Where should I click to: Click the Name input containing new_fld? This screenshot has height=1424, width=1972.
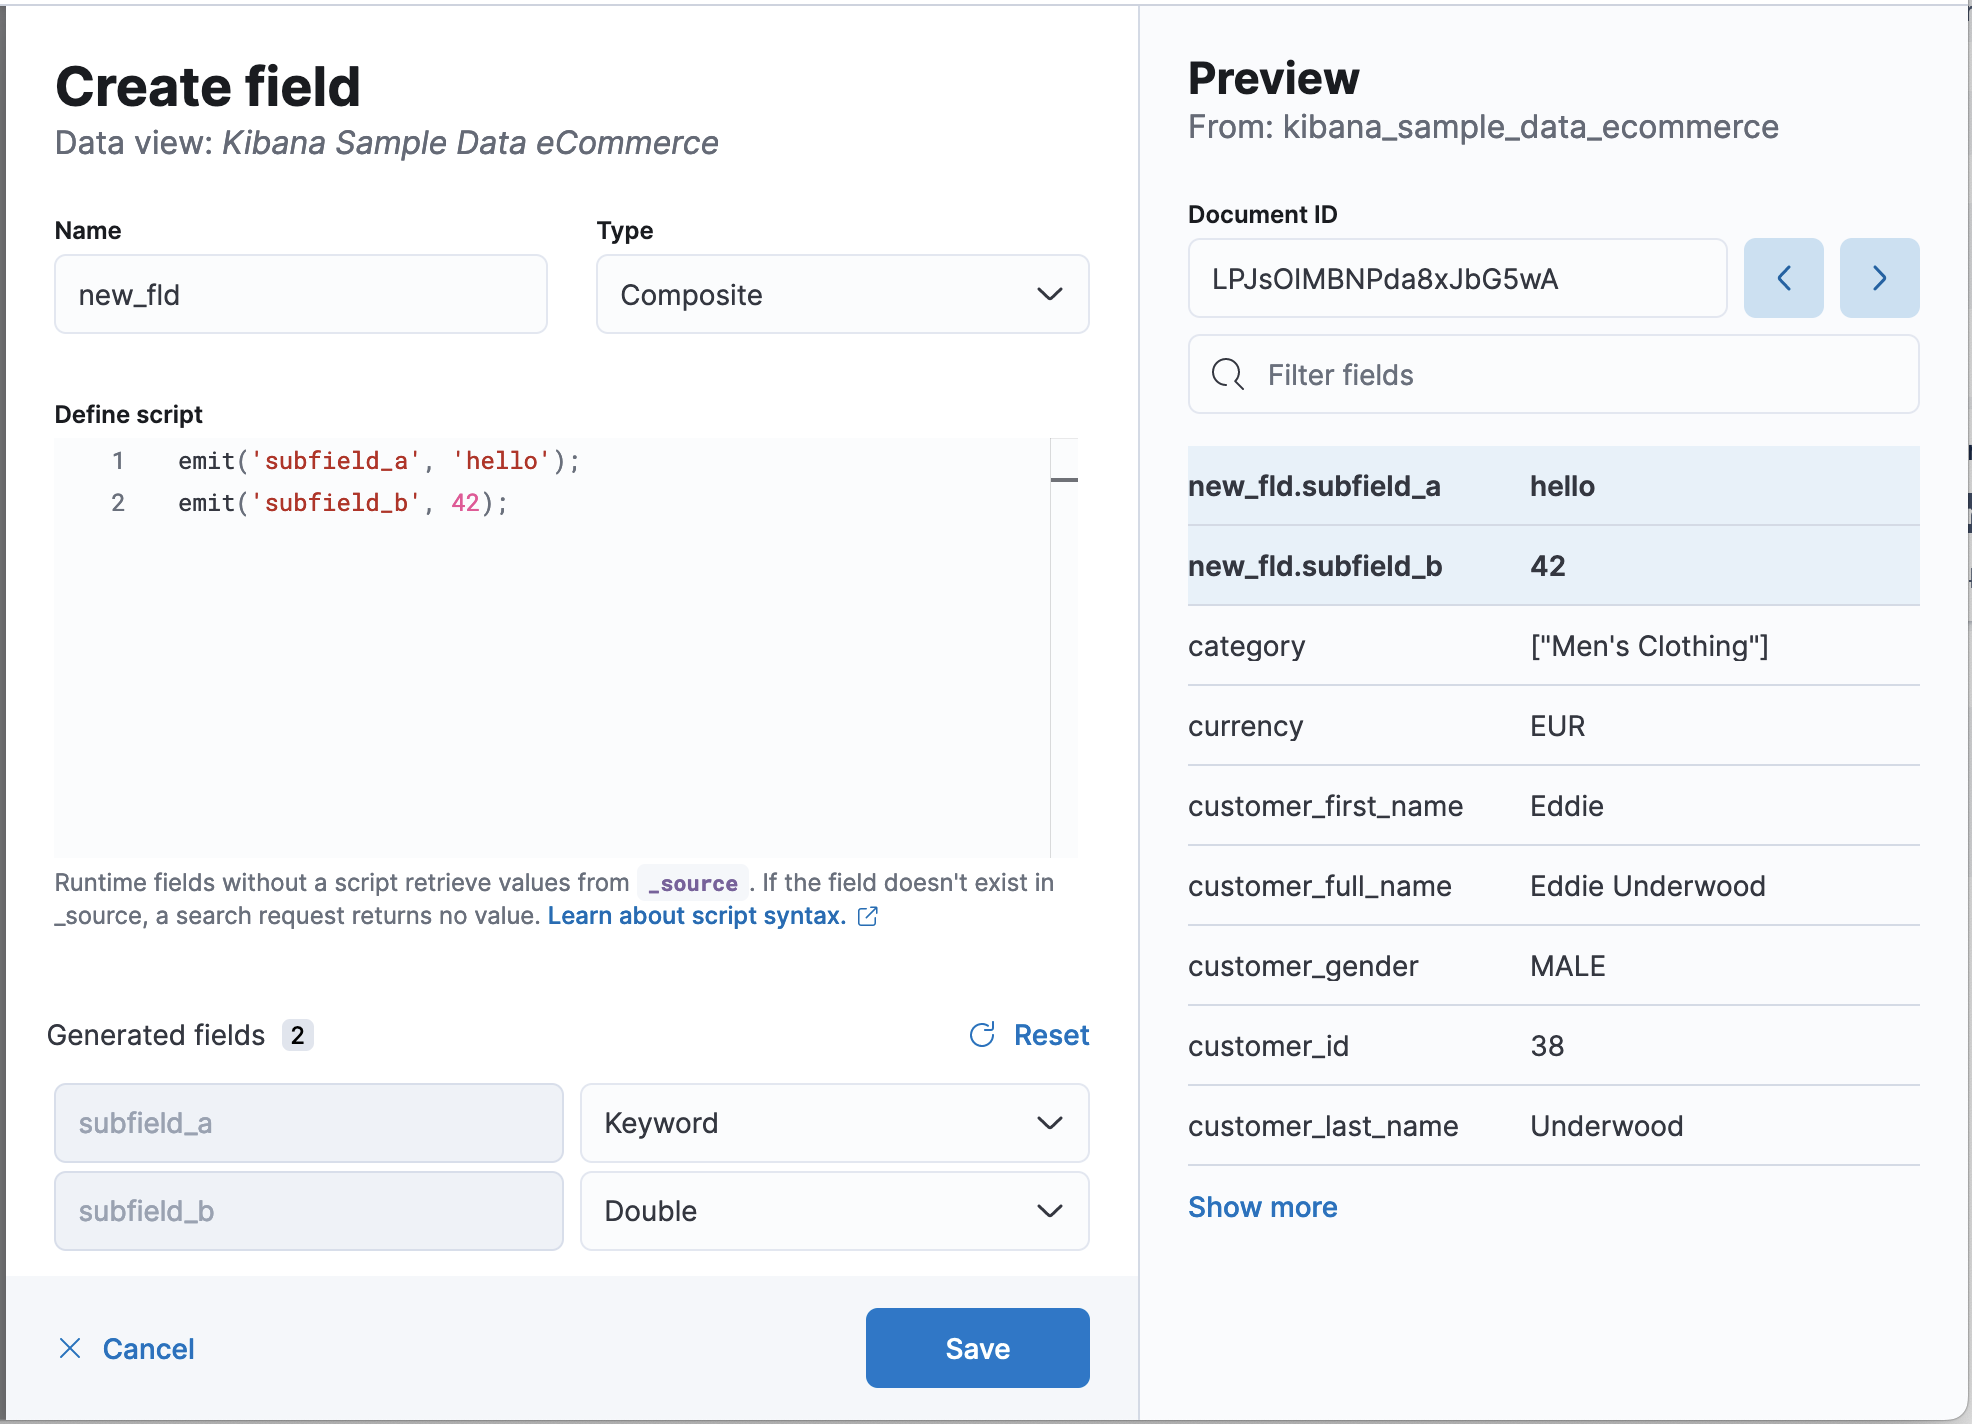(x=300, y=294)
